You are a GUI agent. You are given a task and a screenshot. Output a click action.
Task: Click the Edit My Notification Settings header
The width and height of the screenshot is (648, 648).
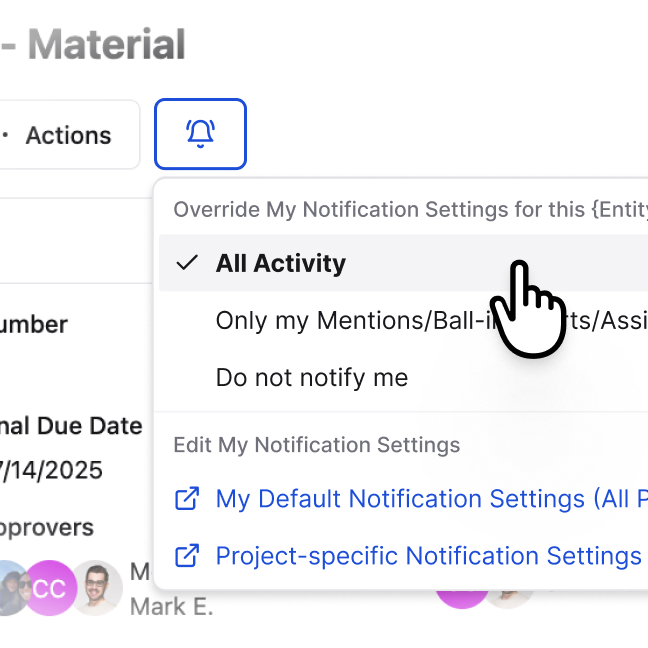[x=316, y=445]
